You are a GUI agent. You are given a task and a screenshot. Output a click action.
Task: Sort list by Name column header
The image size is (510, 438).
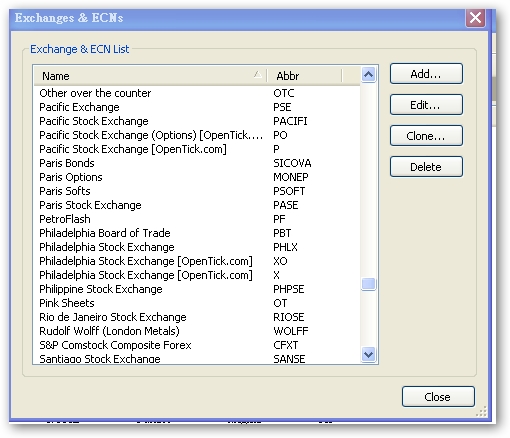coord(150,76)
